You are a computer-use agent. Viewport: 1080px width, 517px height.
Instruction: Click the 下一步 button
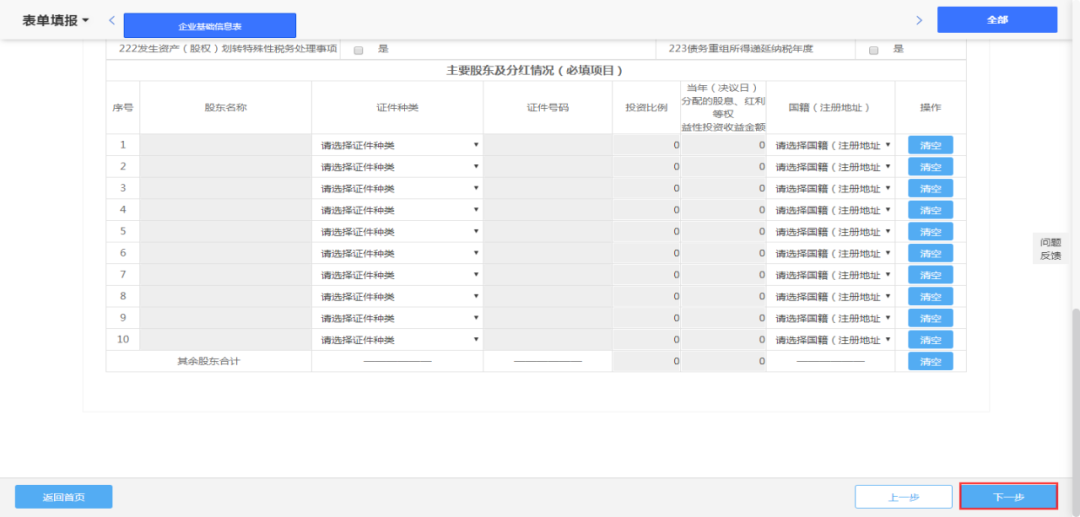click(1008, 497)
